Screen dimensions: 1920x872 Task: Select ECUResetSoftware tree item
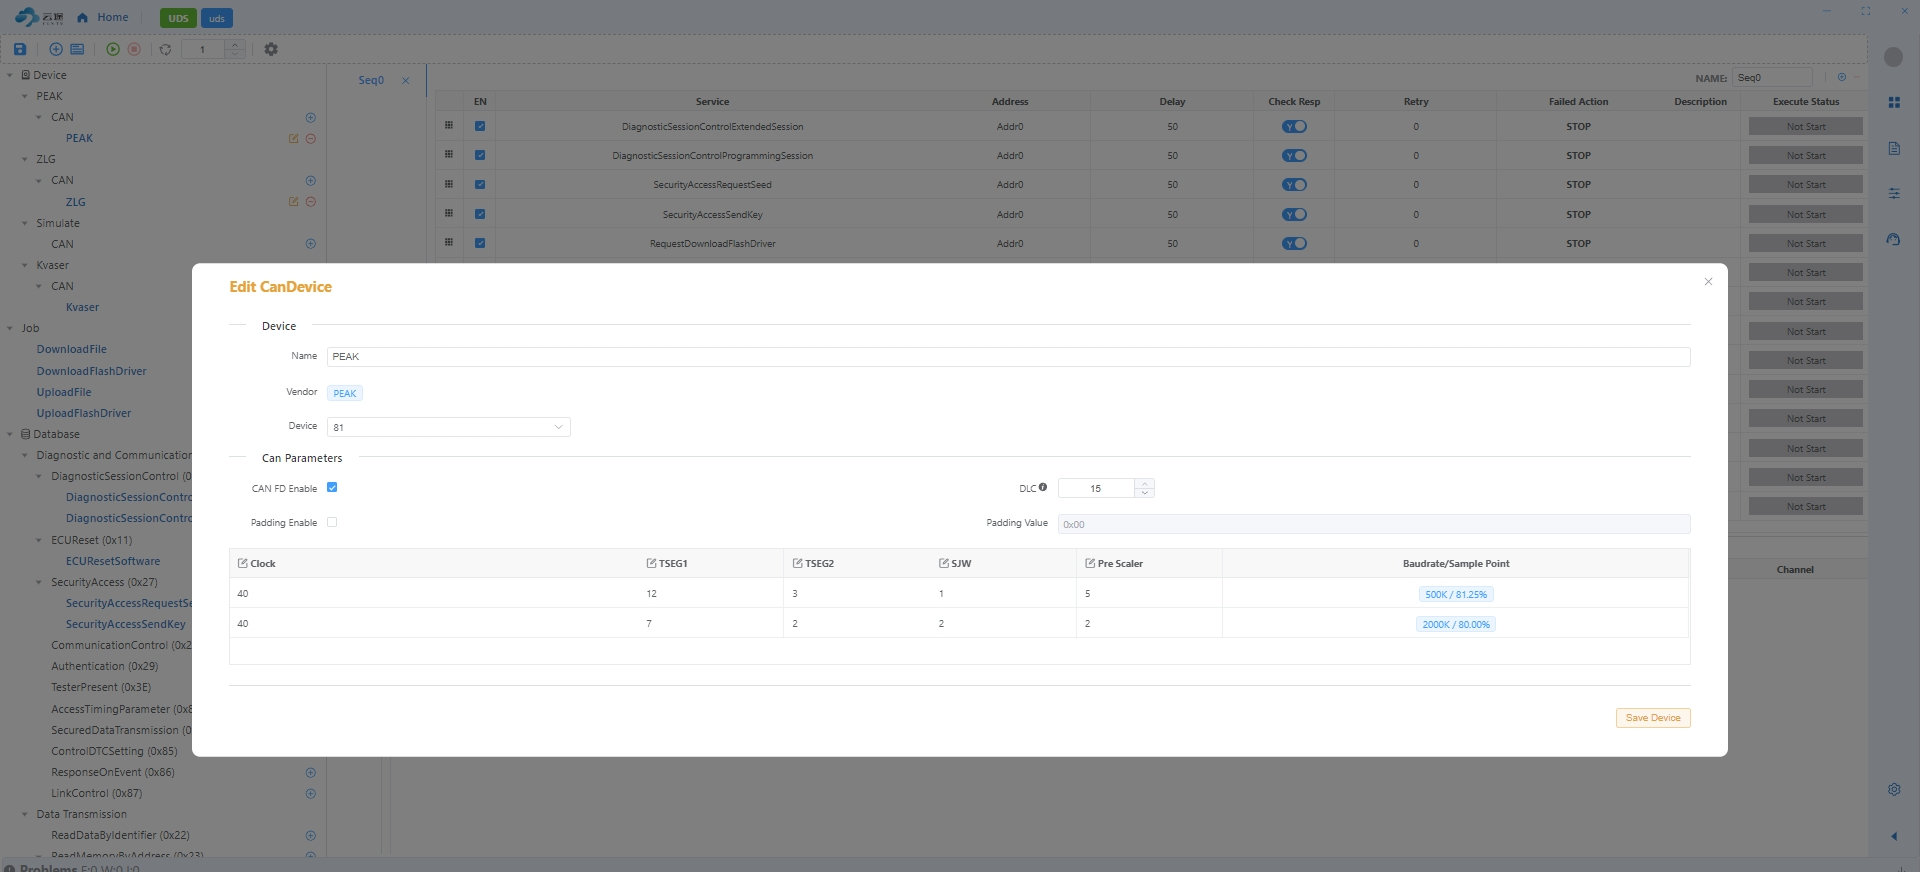pyautogui.click(x=113, y=561)
